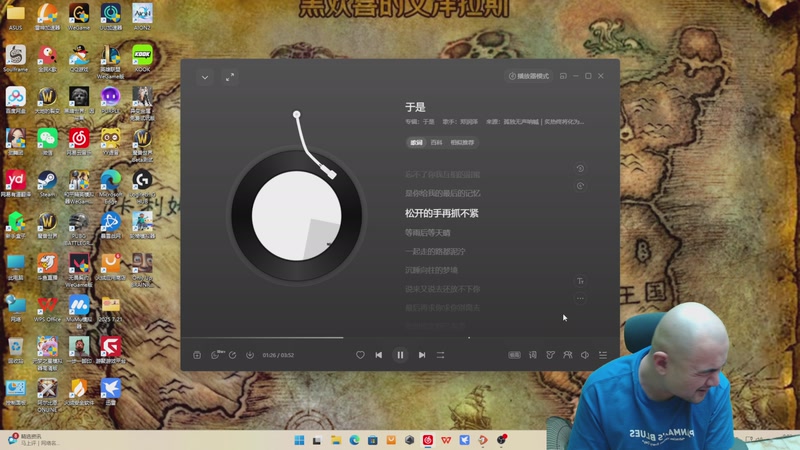The image size is (800, 450).
Task: Click the vinyl record album cover
Action: [x=296, y=216]
